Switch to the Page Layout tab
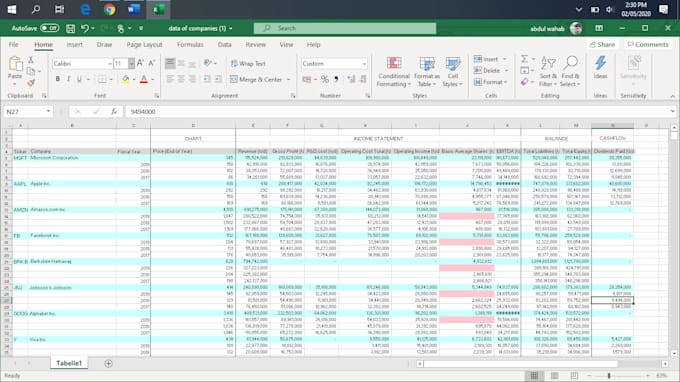 point(144,45)
